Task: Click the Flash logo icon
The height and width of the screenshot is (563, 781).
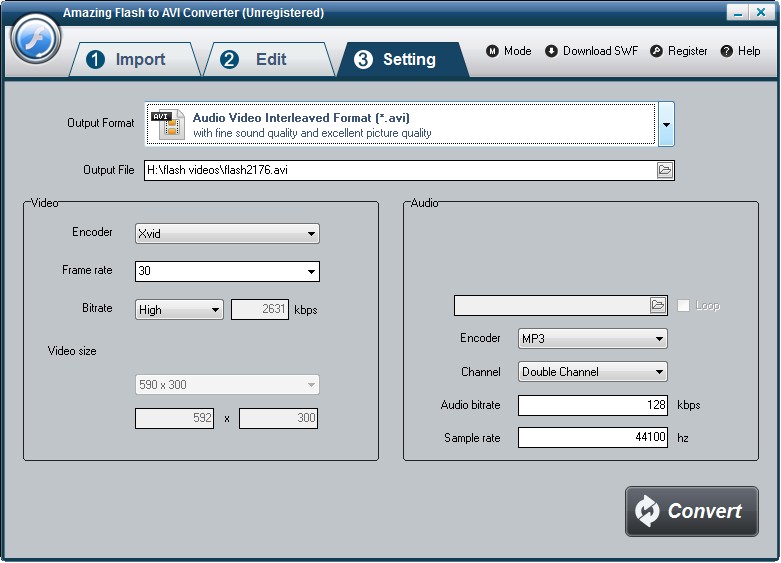Action: [35, 38]
